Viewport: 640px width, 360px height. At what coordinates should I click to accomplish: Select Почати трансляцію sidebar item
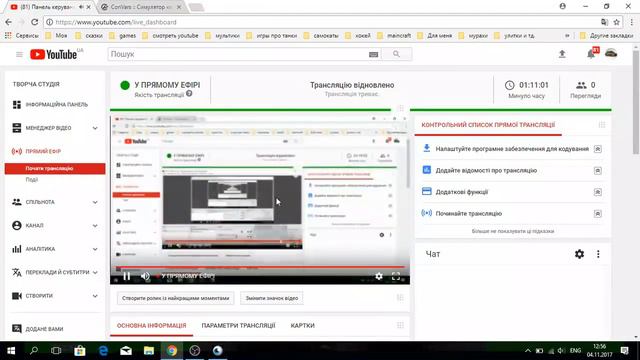[x=55, y=169]
